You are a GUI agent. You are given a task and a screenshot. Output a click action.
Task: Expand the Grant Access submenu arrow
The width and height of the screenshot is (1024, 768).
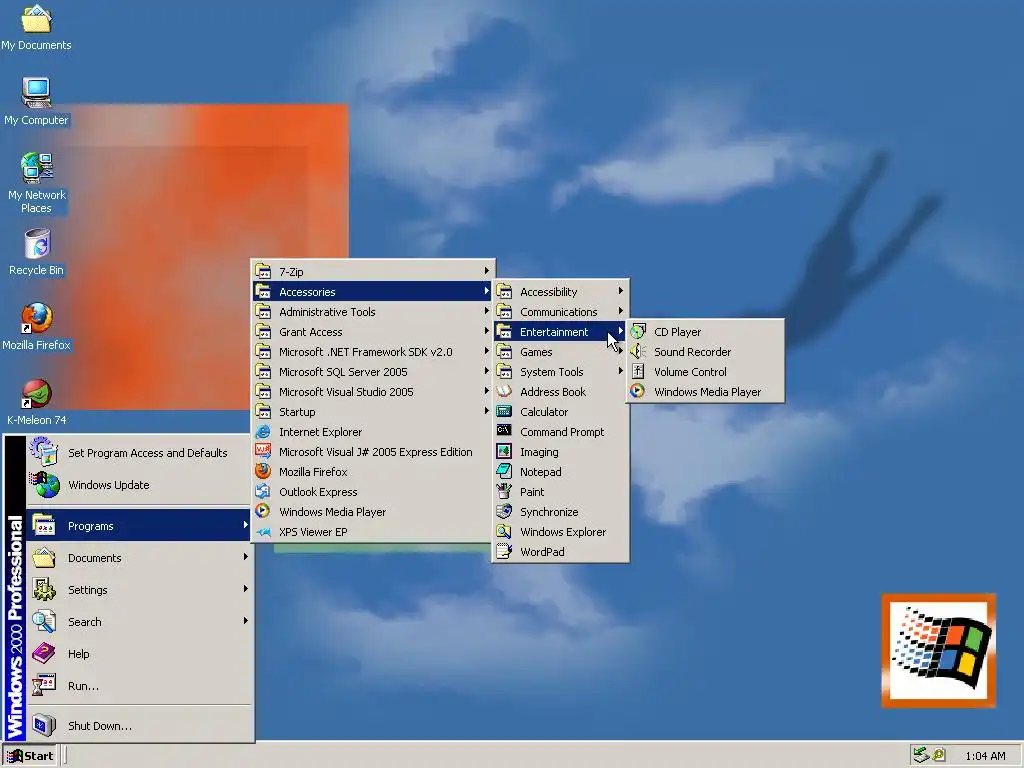487,331
